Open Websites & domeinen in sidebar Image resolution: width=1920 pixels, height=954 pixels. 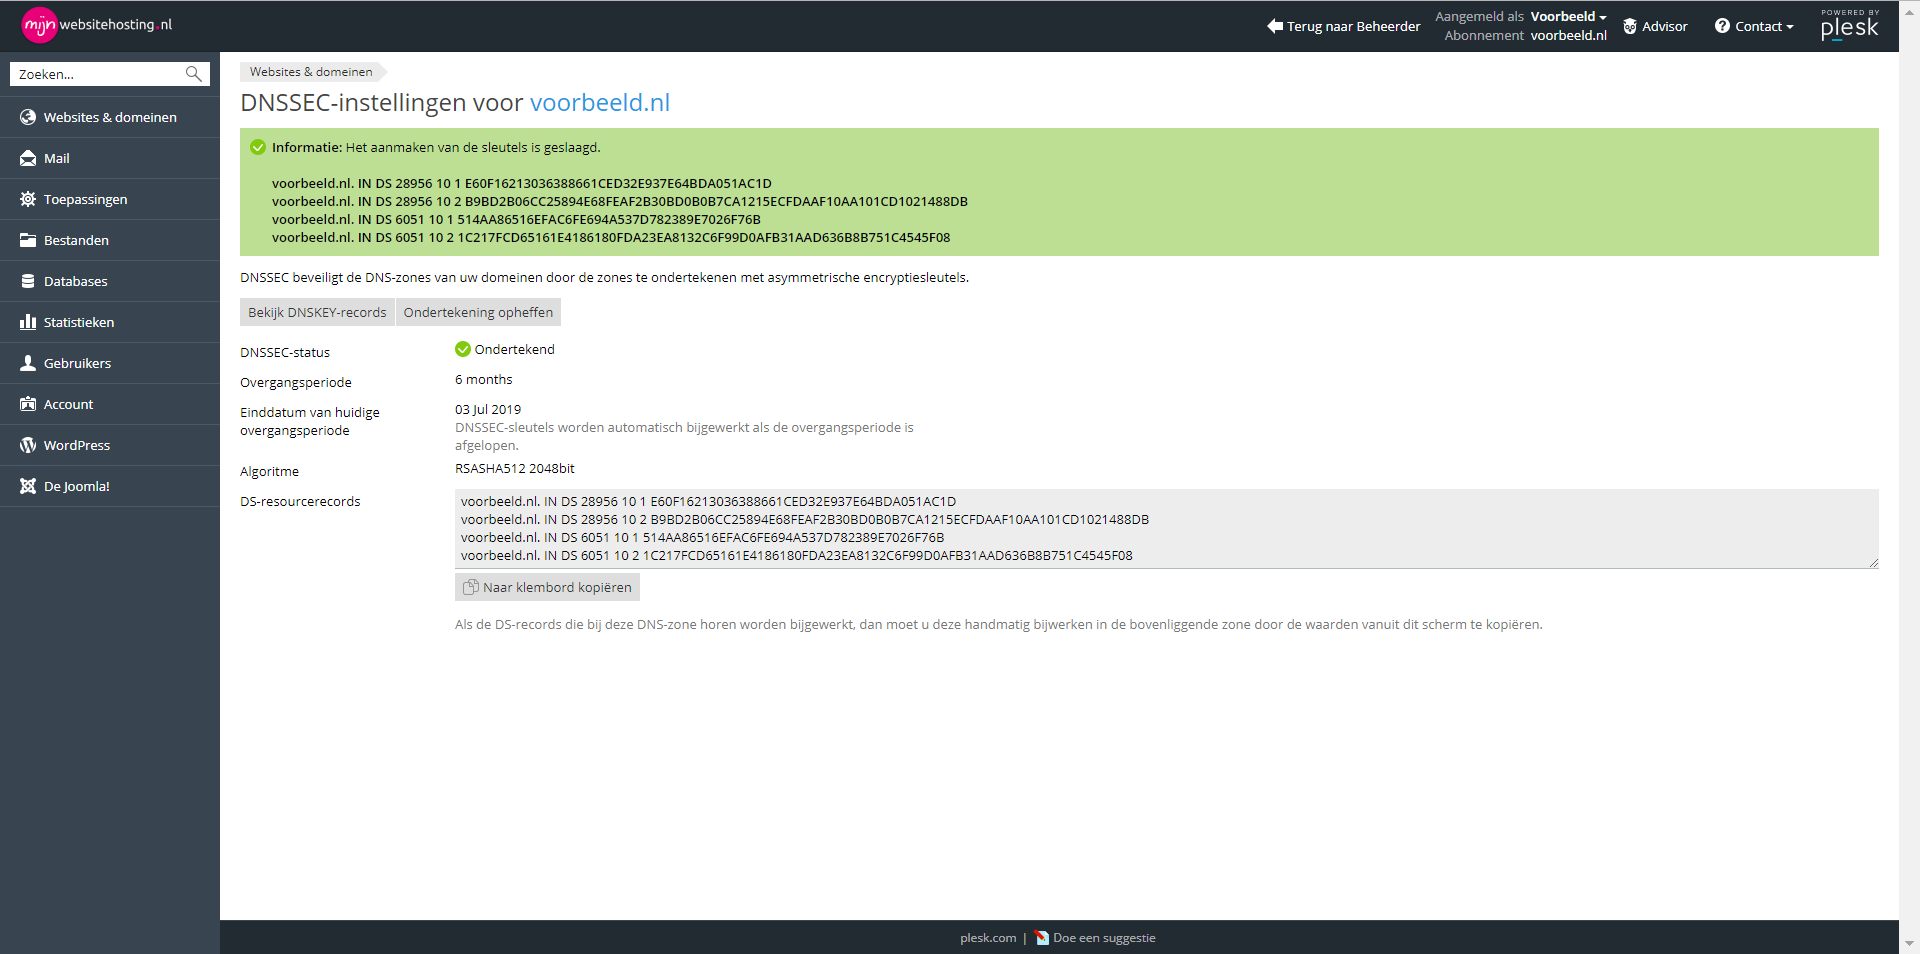pos(110,117)
